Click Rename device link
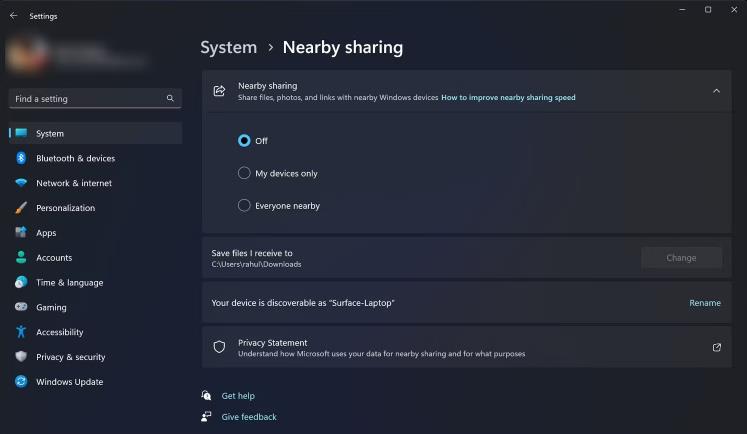747x434 pixels. coord(705,303)
